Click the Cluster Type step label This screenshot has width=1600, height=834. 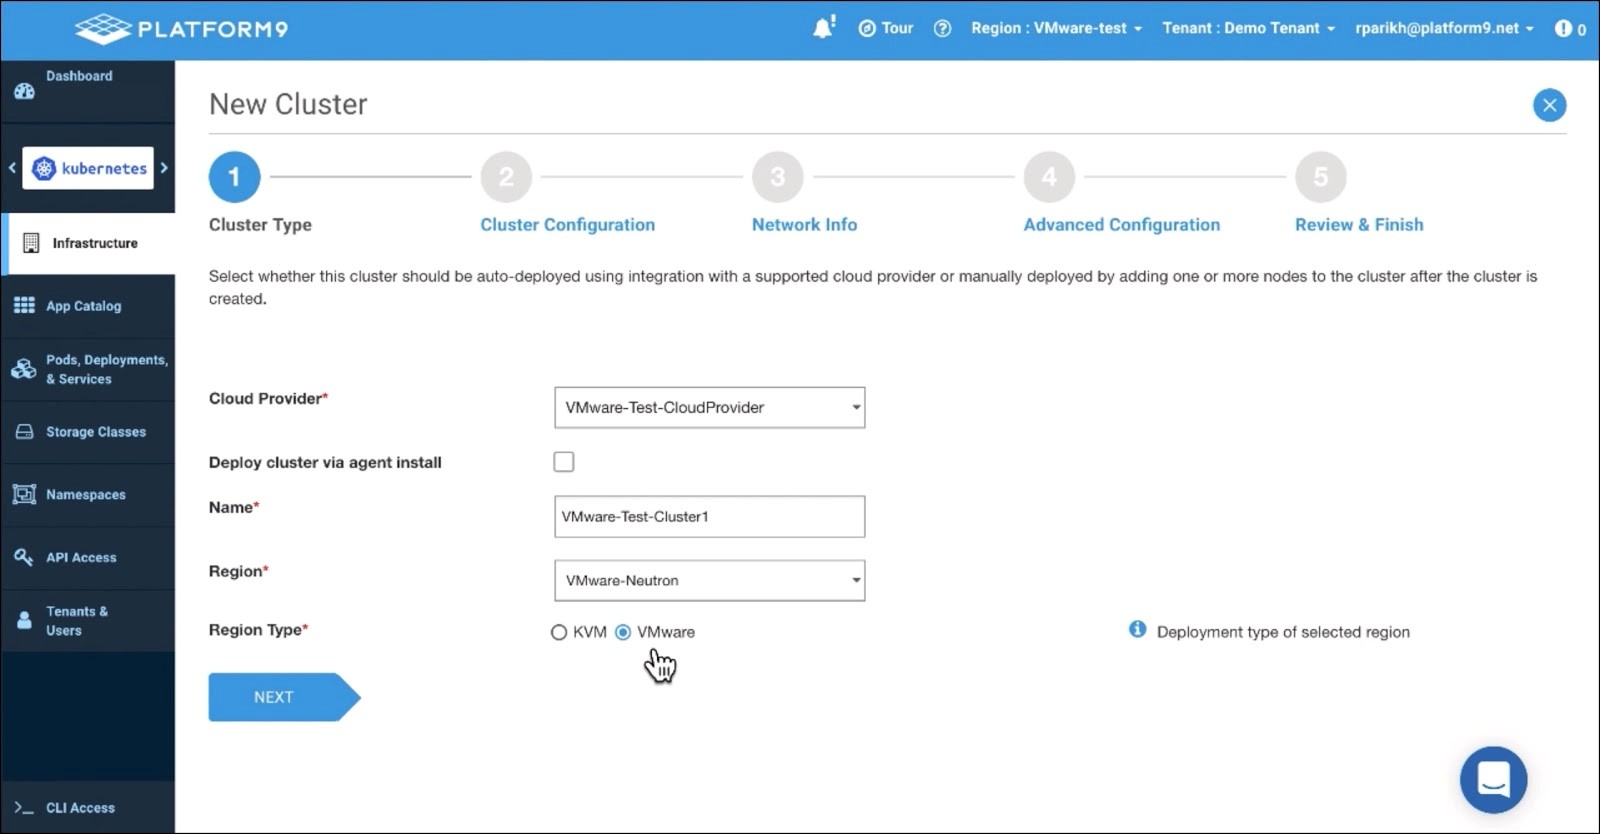pos(260,225)
